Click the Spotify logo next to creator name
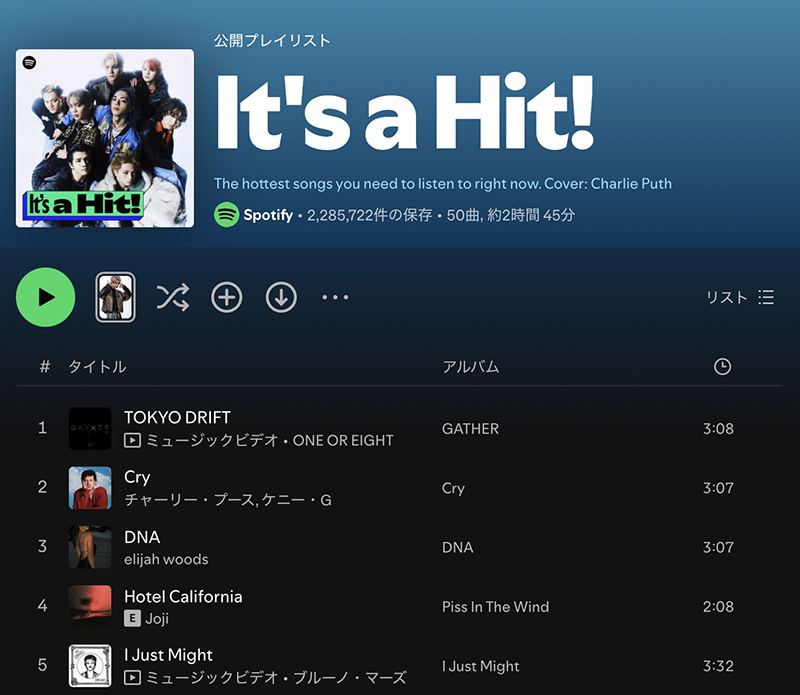This screenshot has height=695, width=800. [227, 215]
